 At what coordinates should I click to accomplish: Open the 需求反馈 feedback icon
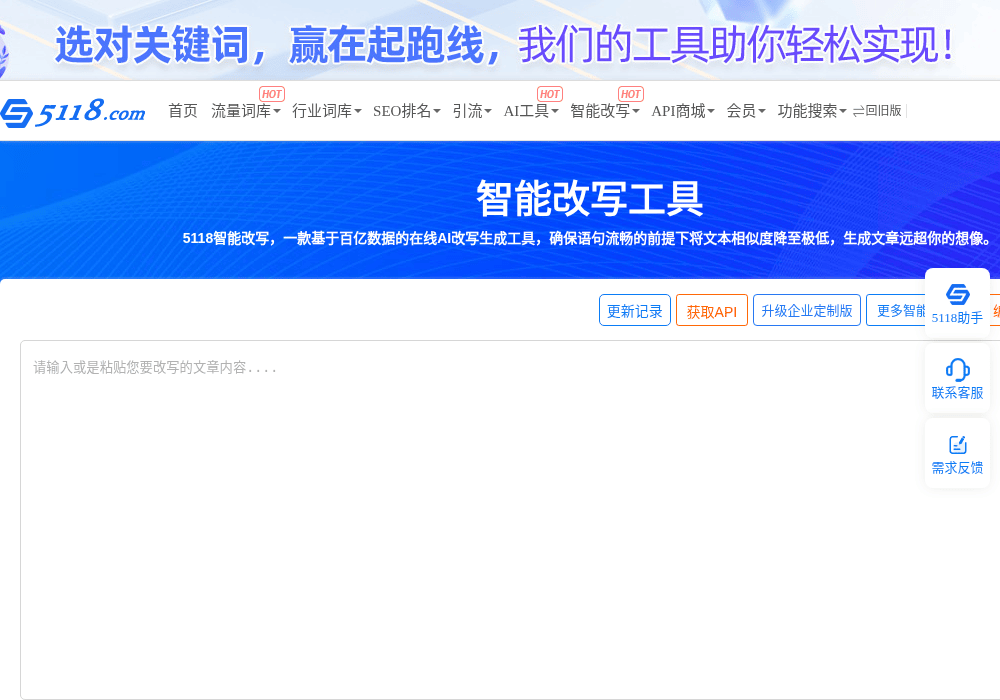pos(957,444)
